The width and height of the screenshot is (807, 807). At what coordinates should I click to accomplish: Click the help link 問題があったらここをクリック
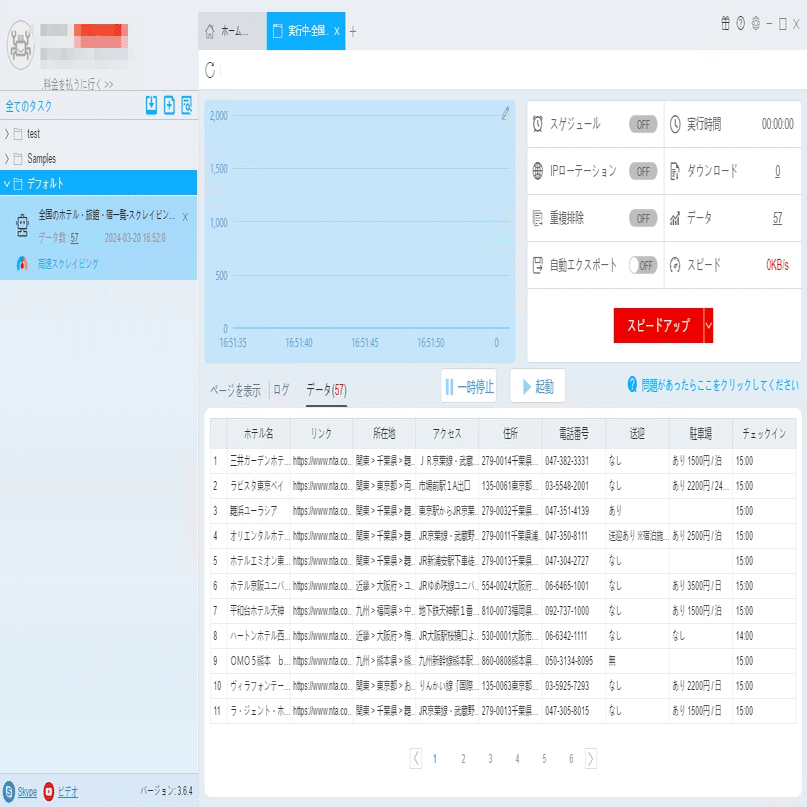(720, 384)
